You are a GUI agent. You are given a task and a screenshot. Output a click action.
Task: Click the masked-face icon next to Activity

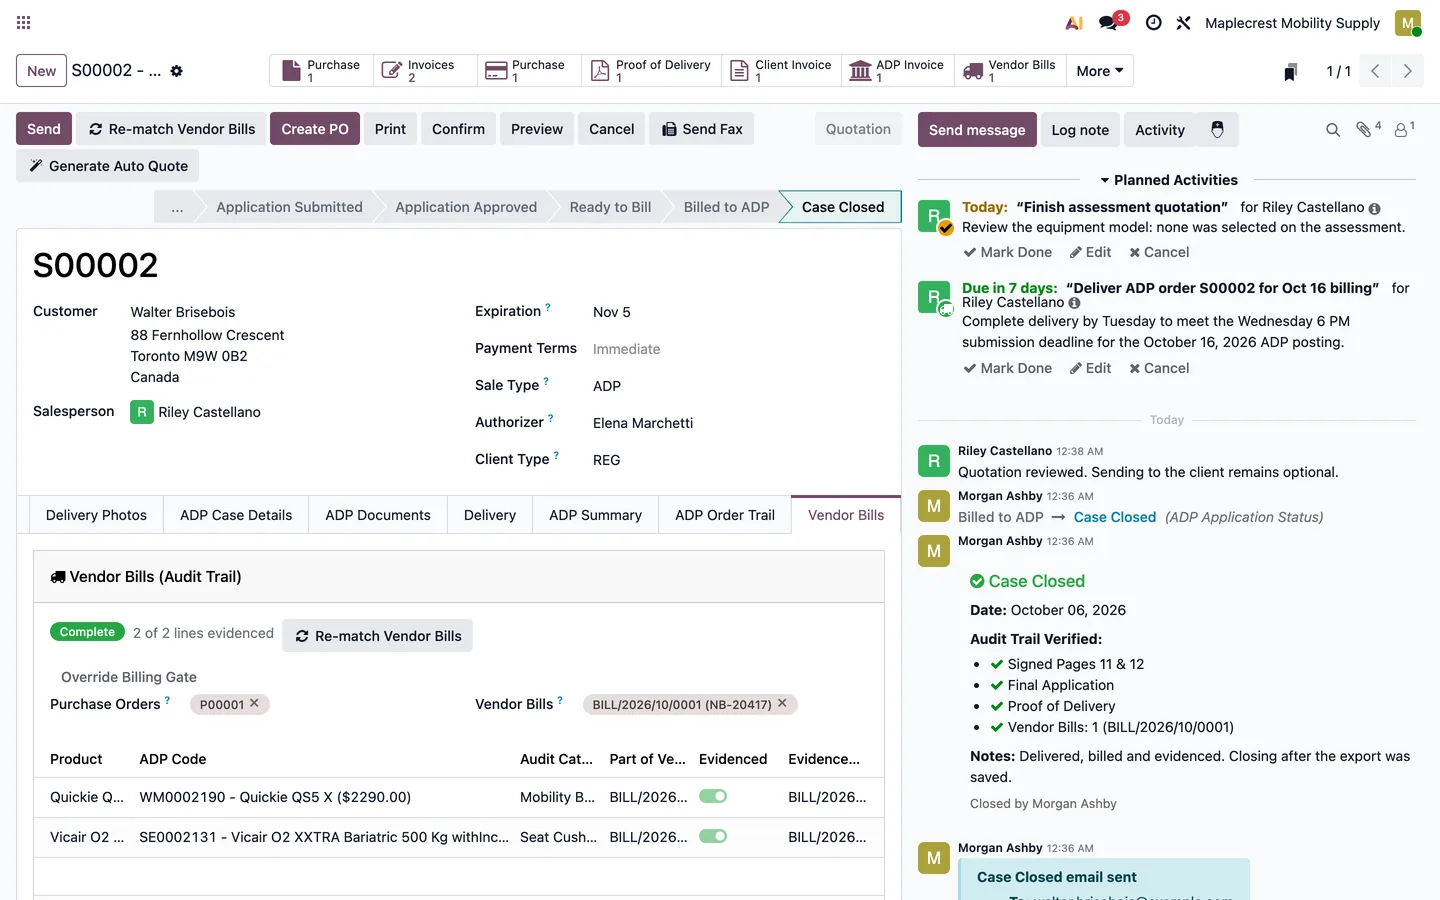point(1217,130)
